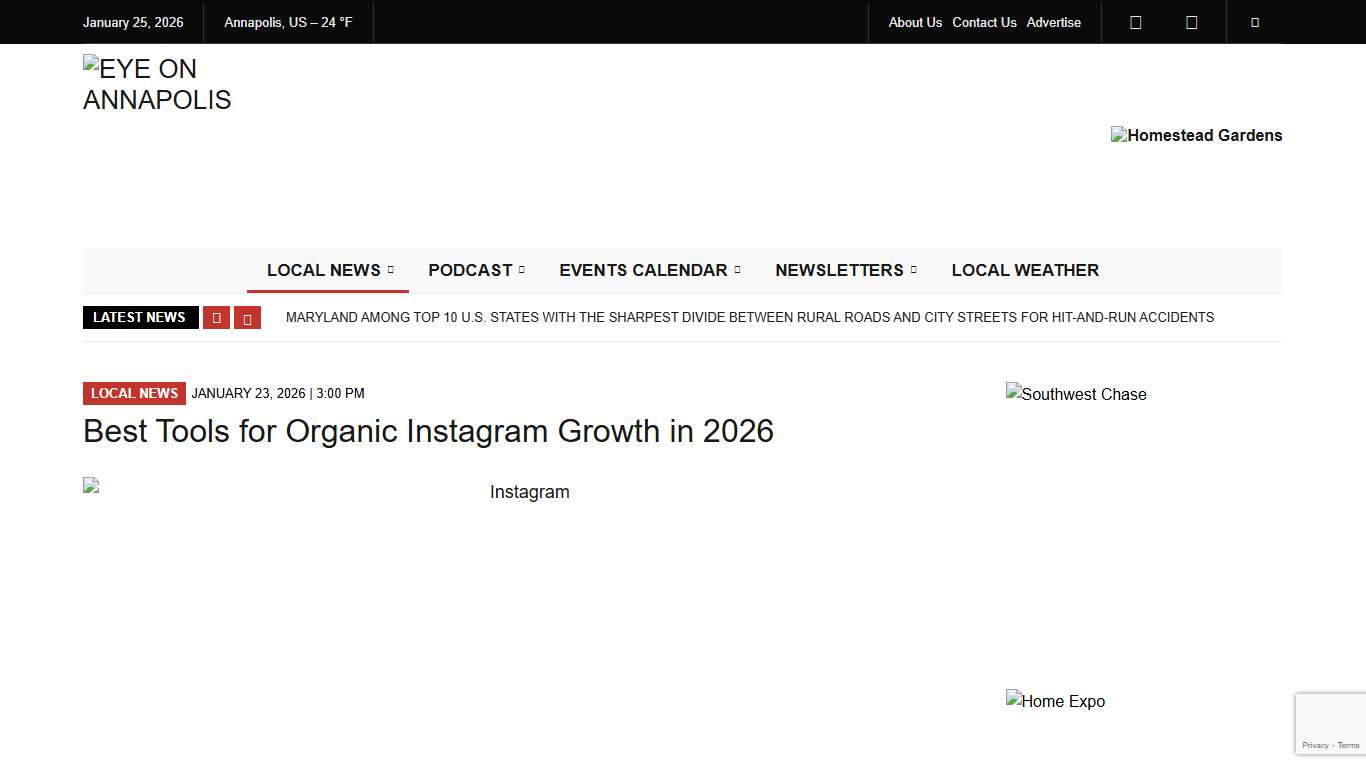Click the Advertise link
Image resolution: width=1366 pixels, height=768 pixels.
[1053, 22]
